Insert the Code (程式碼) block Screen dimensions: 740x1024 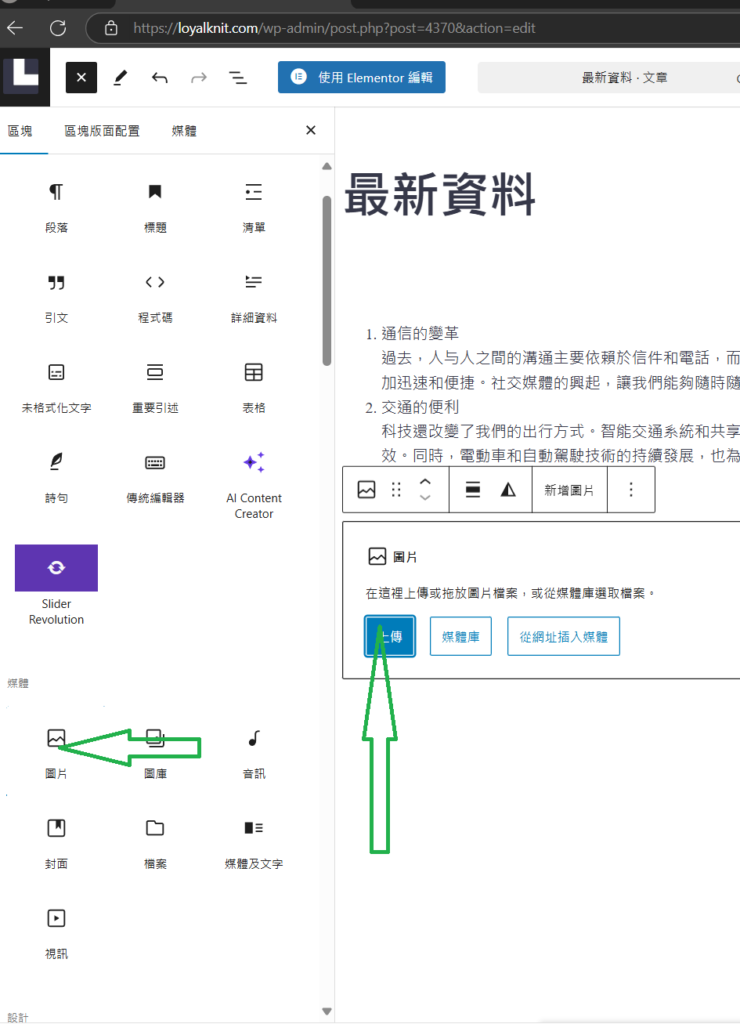pos(155,297)
